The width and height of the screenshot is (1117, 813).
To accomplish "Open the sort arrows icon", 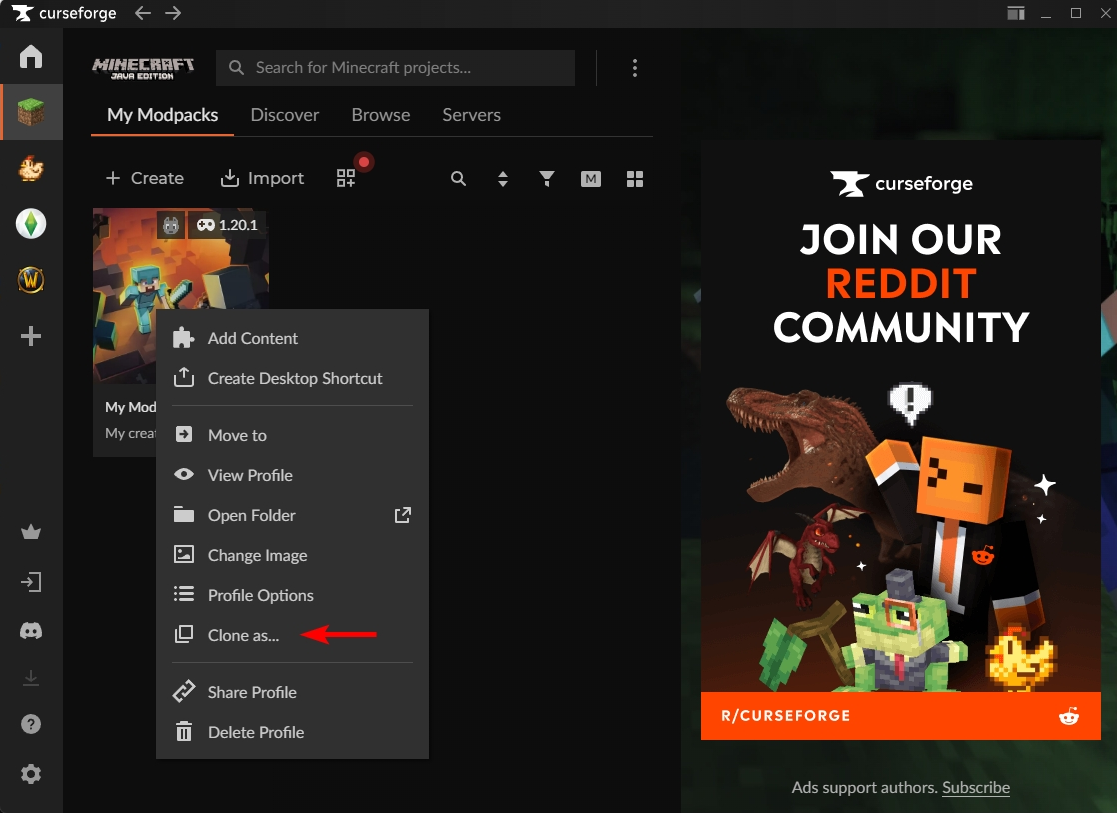I will [503, 179].
